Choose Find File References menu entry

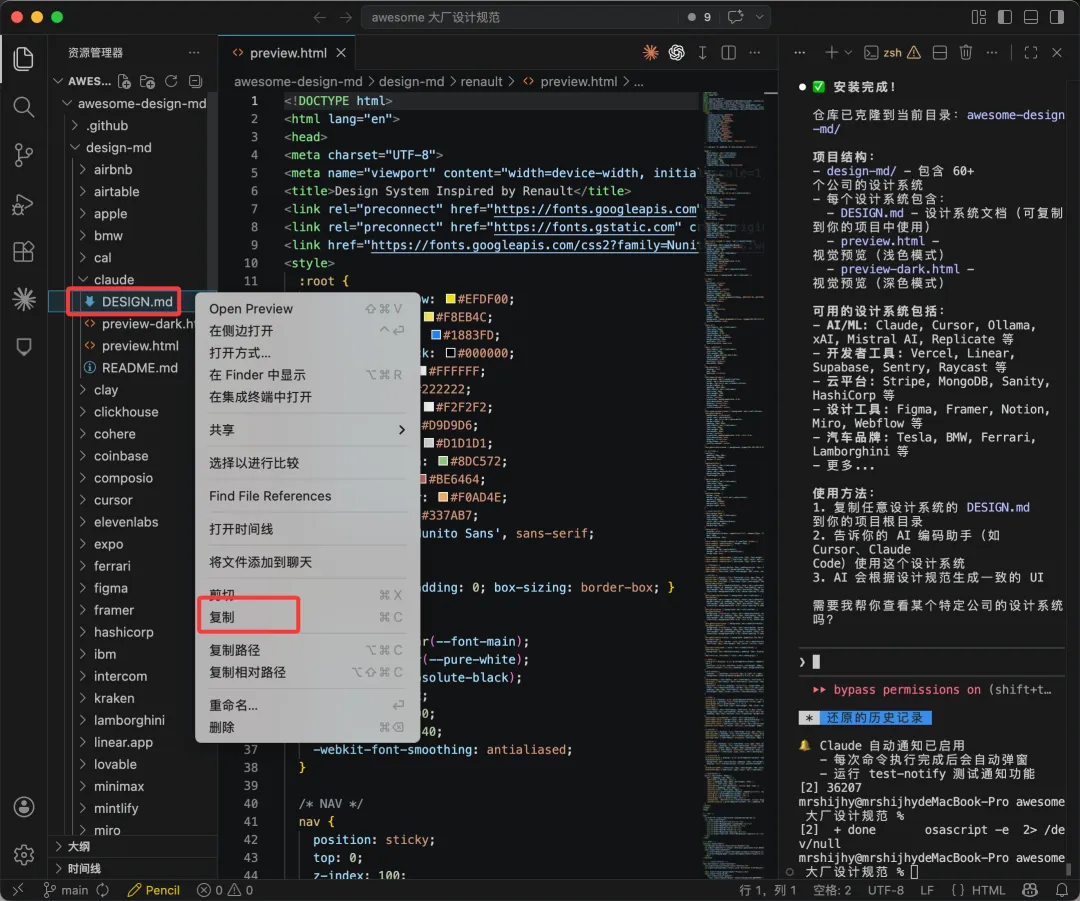click(307, 496)
